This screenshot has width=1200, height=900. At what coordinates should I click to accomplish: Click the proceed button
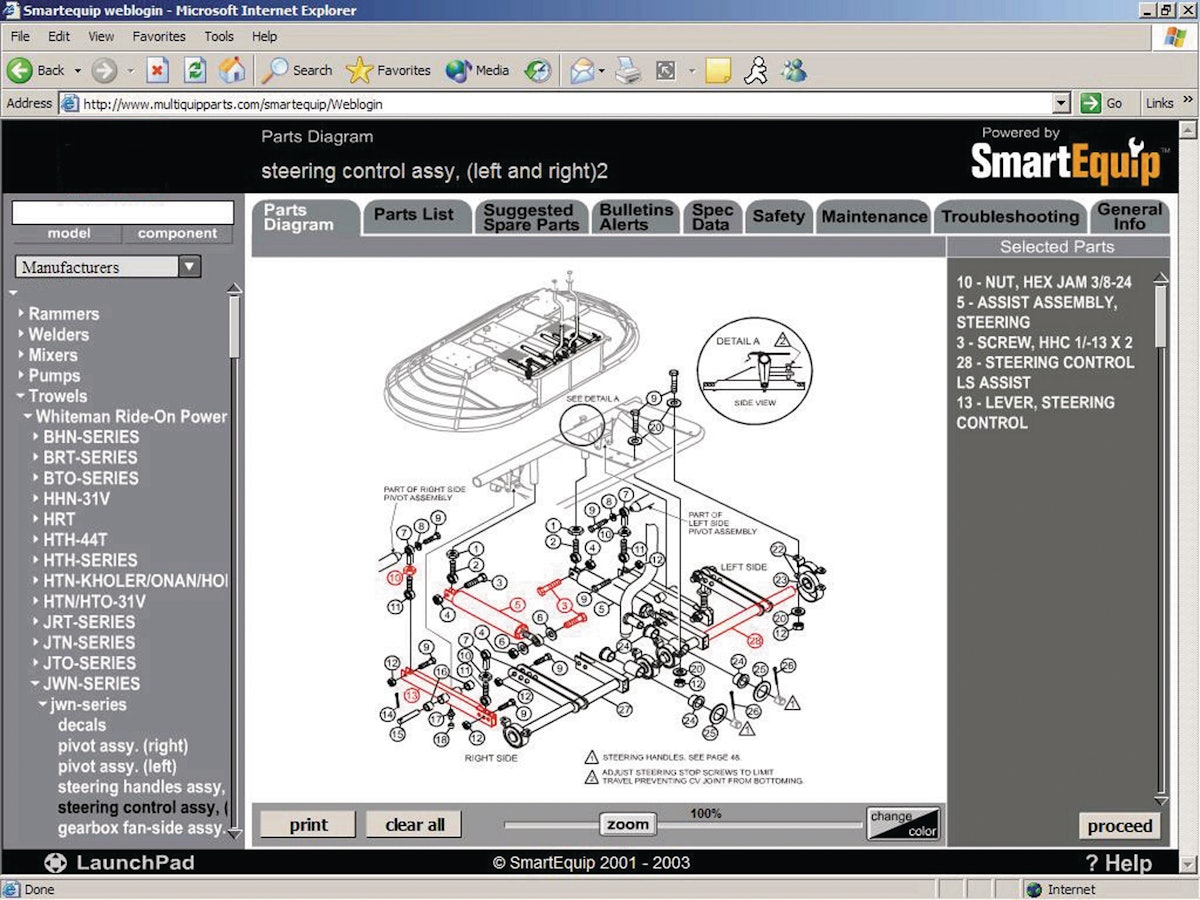tap(1120, 826)
